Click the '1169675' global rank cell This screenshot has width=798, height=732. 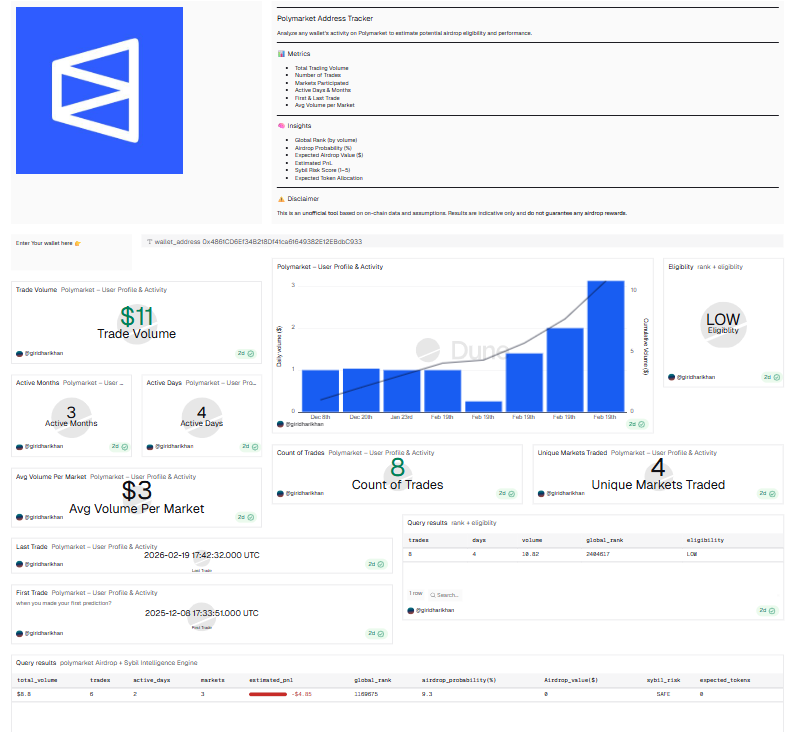366,694
